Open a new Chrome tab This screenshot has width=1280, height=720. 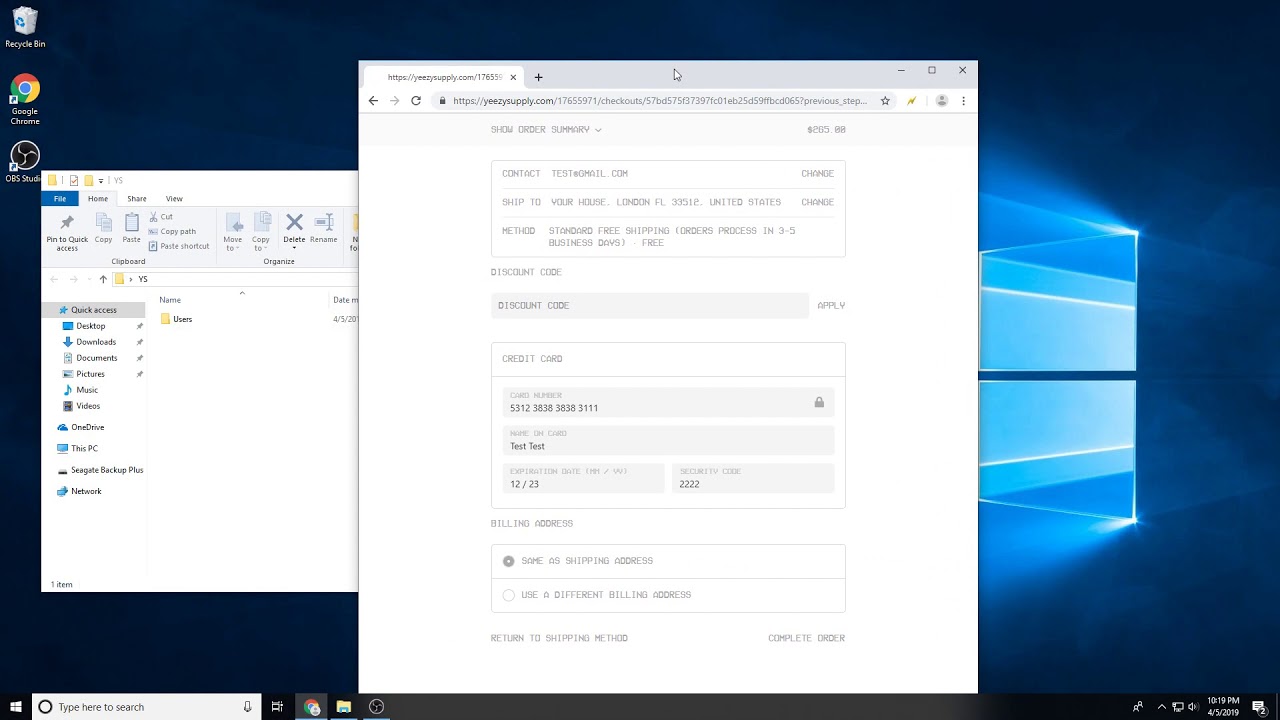pos(538,77)
